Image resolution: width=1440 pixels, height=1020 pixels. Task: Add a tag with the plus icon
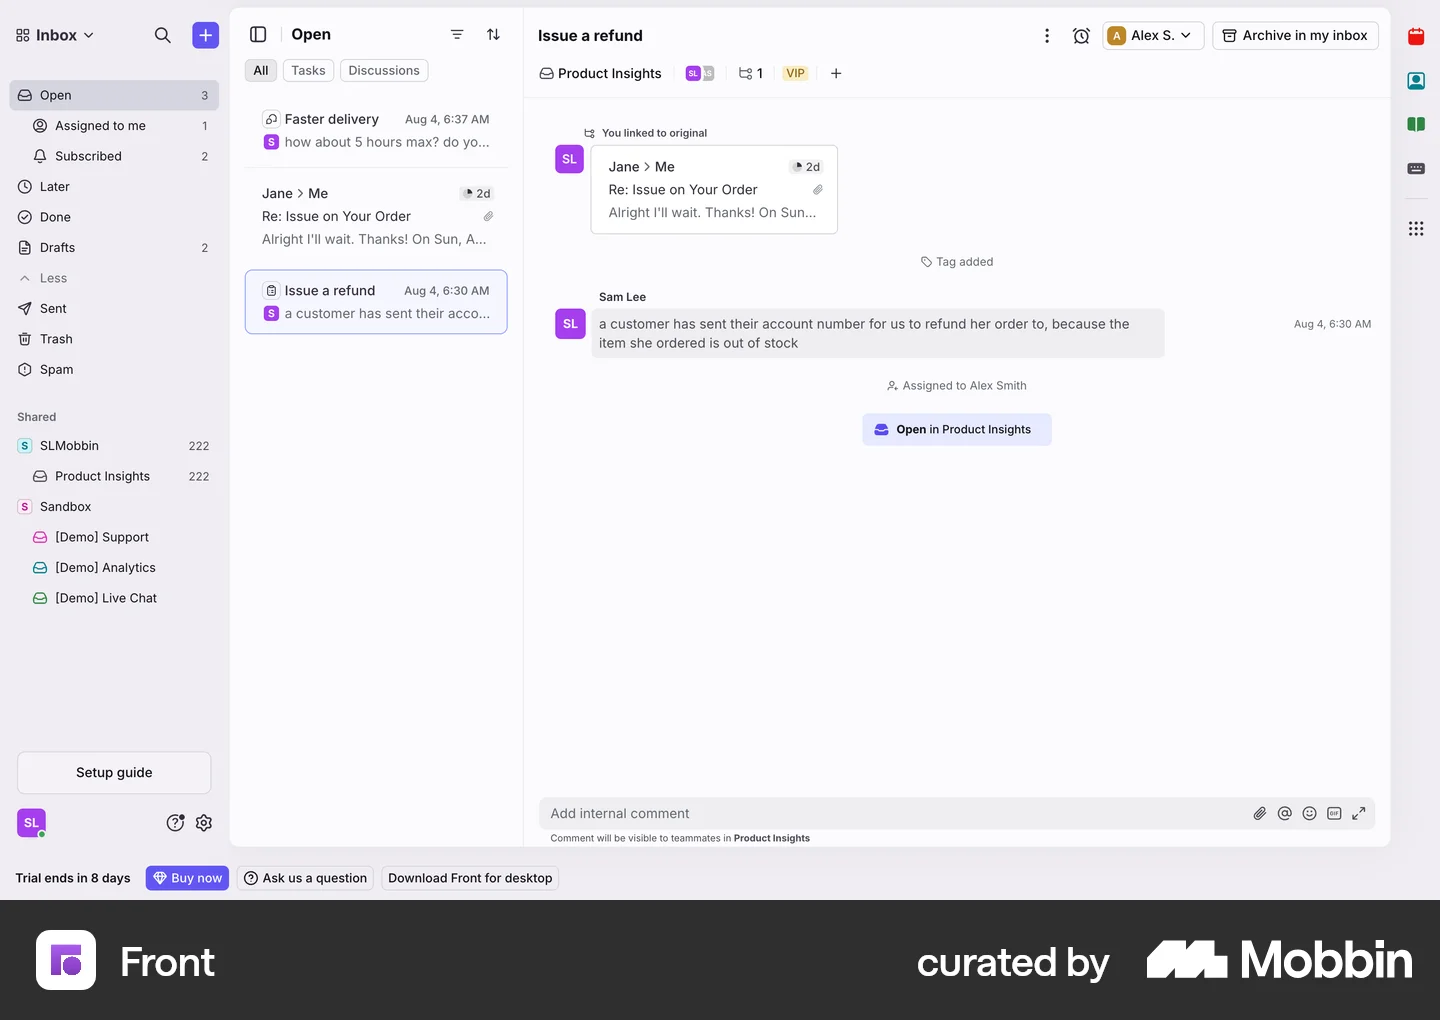[x=836, y=73]
